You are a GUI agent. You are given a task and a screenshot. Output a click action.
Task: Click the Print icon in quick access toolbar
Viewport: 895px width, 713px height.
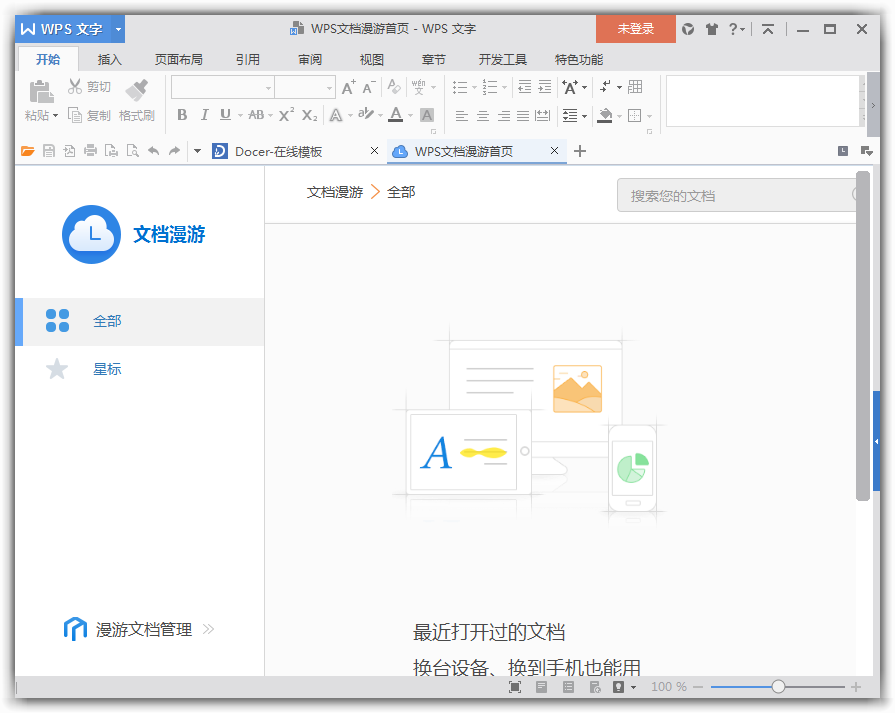(x=91, y=151)
